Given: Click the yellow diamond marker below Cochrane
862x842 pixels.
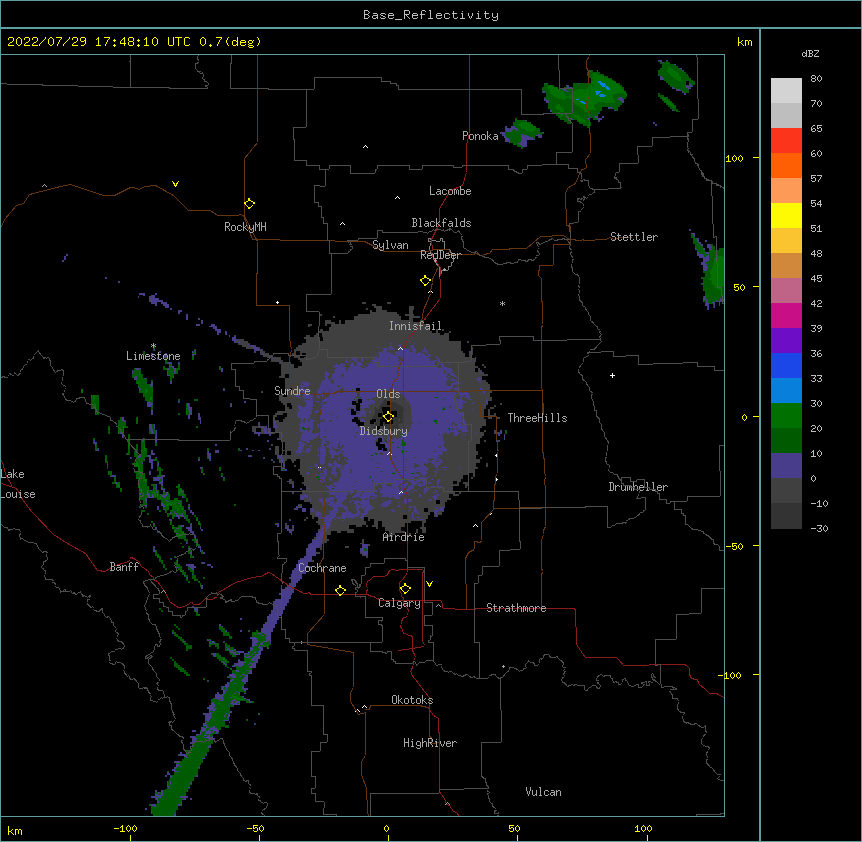Looking at the screenshot, I should (340, 590).
